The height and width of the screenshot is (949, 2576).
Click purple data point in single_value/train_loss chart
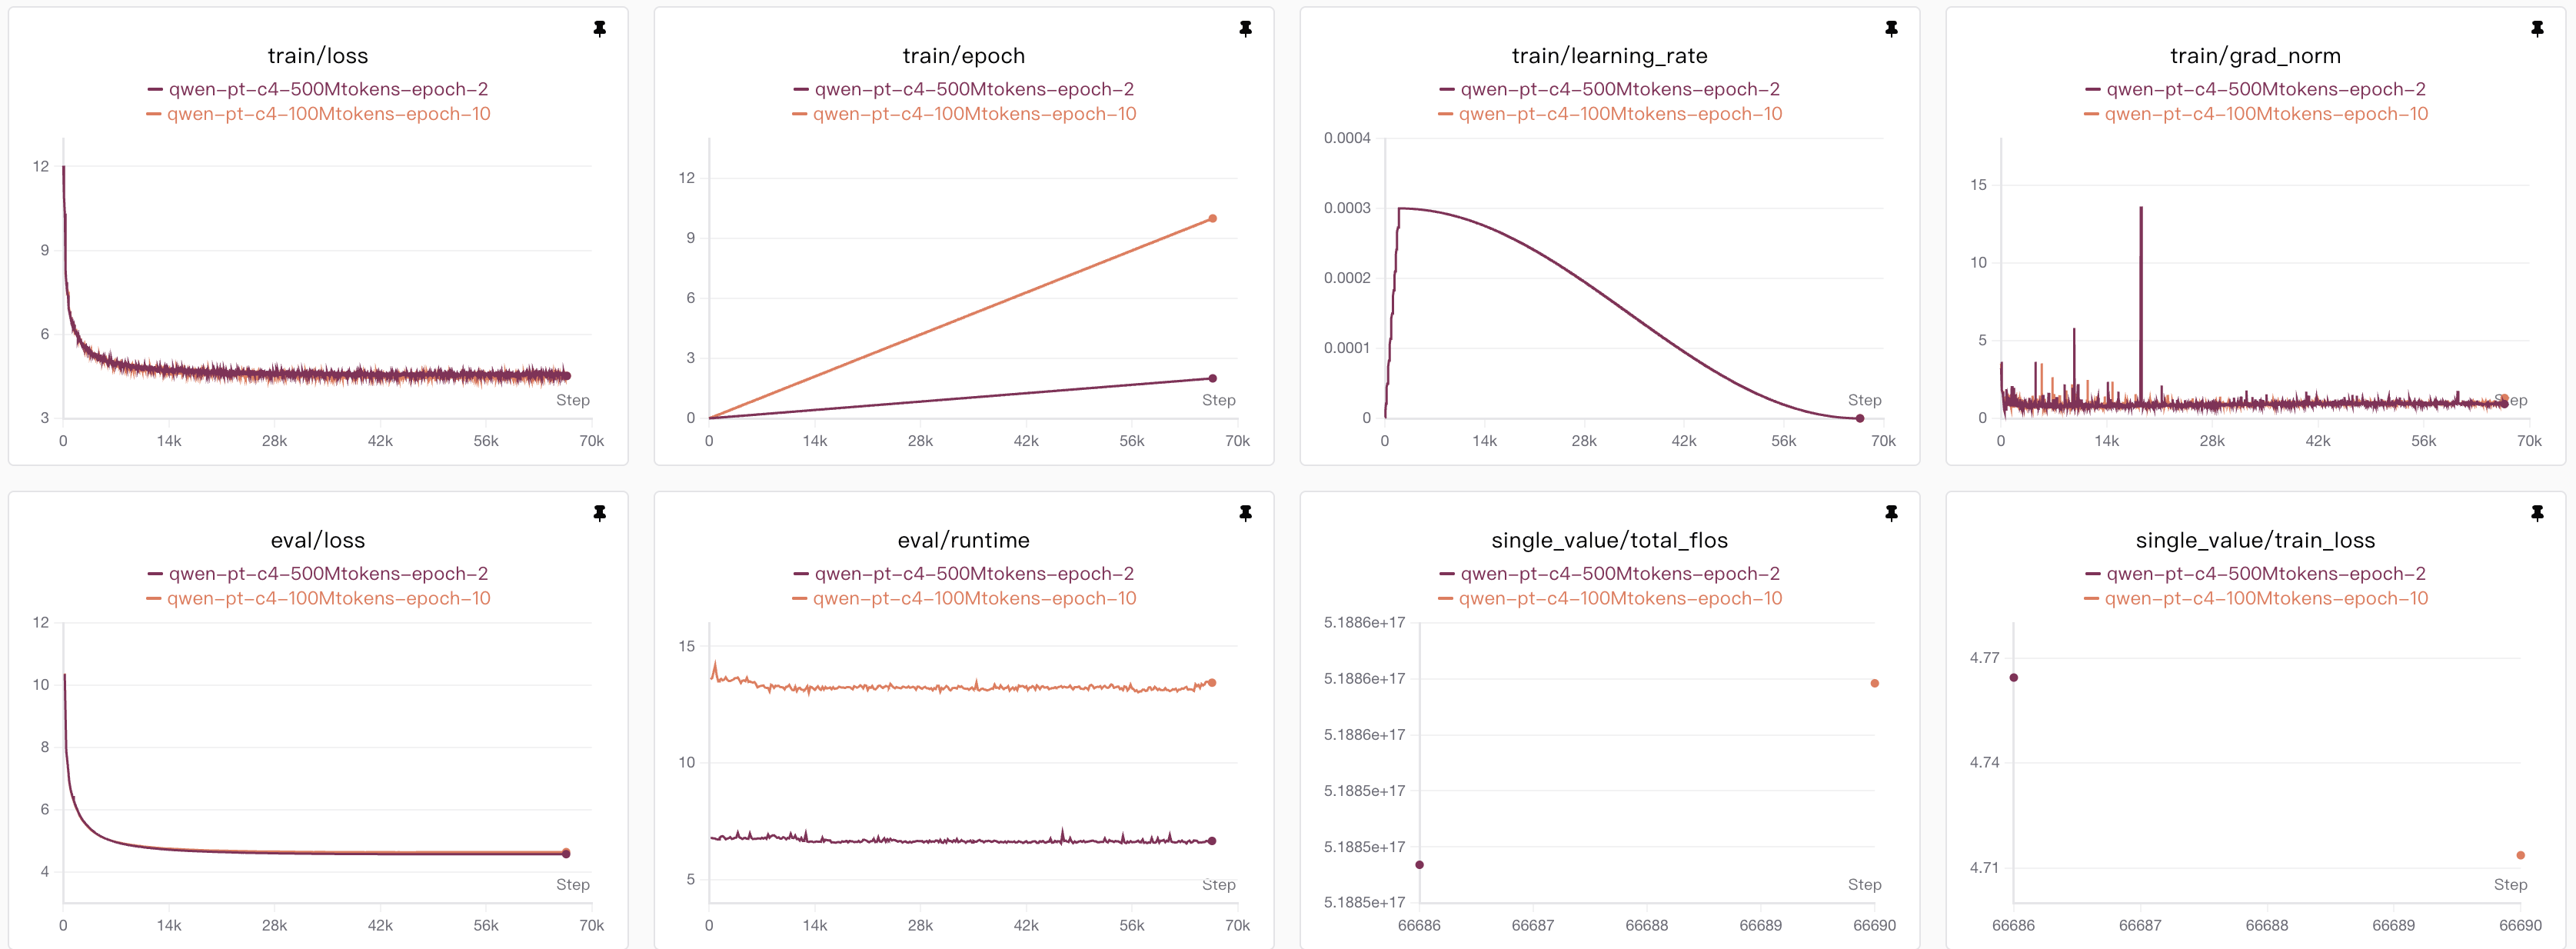2013,677
